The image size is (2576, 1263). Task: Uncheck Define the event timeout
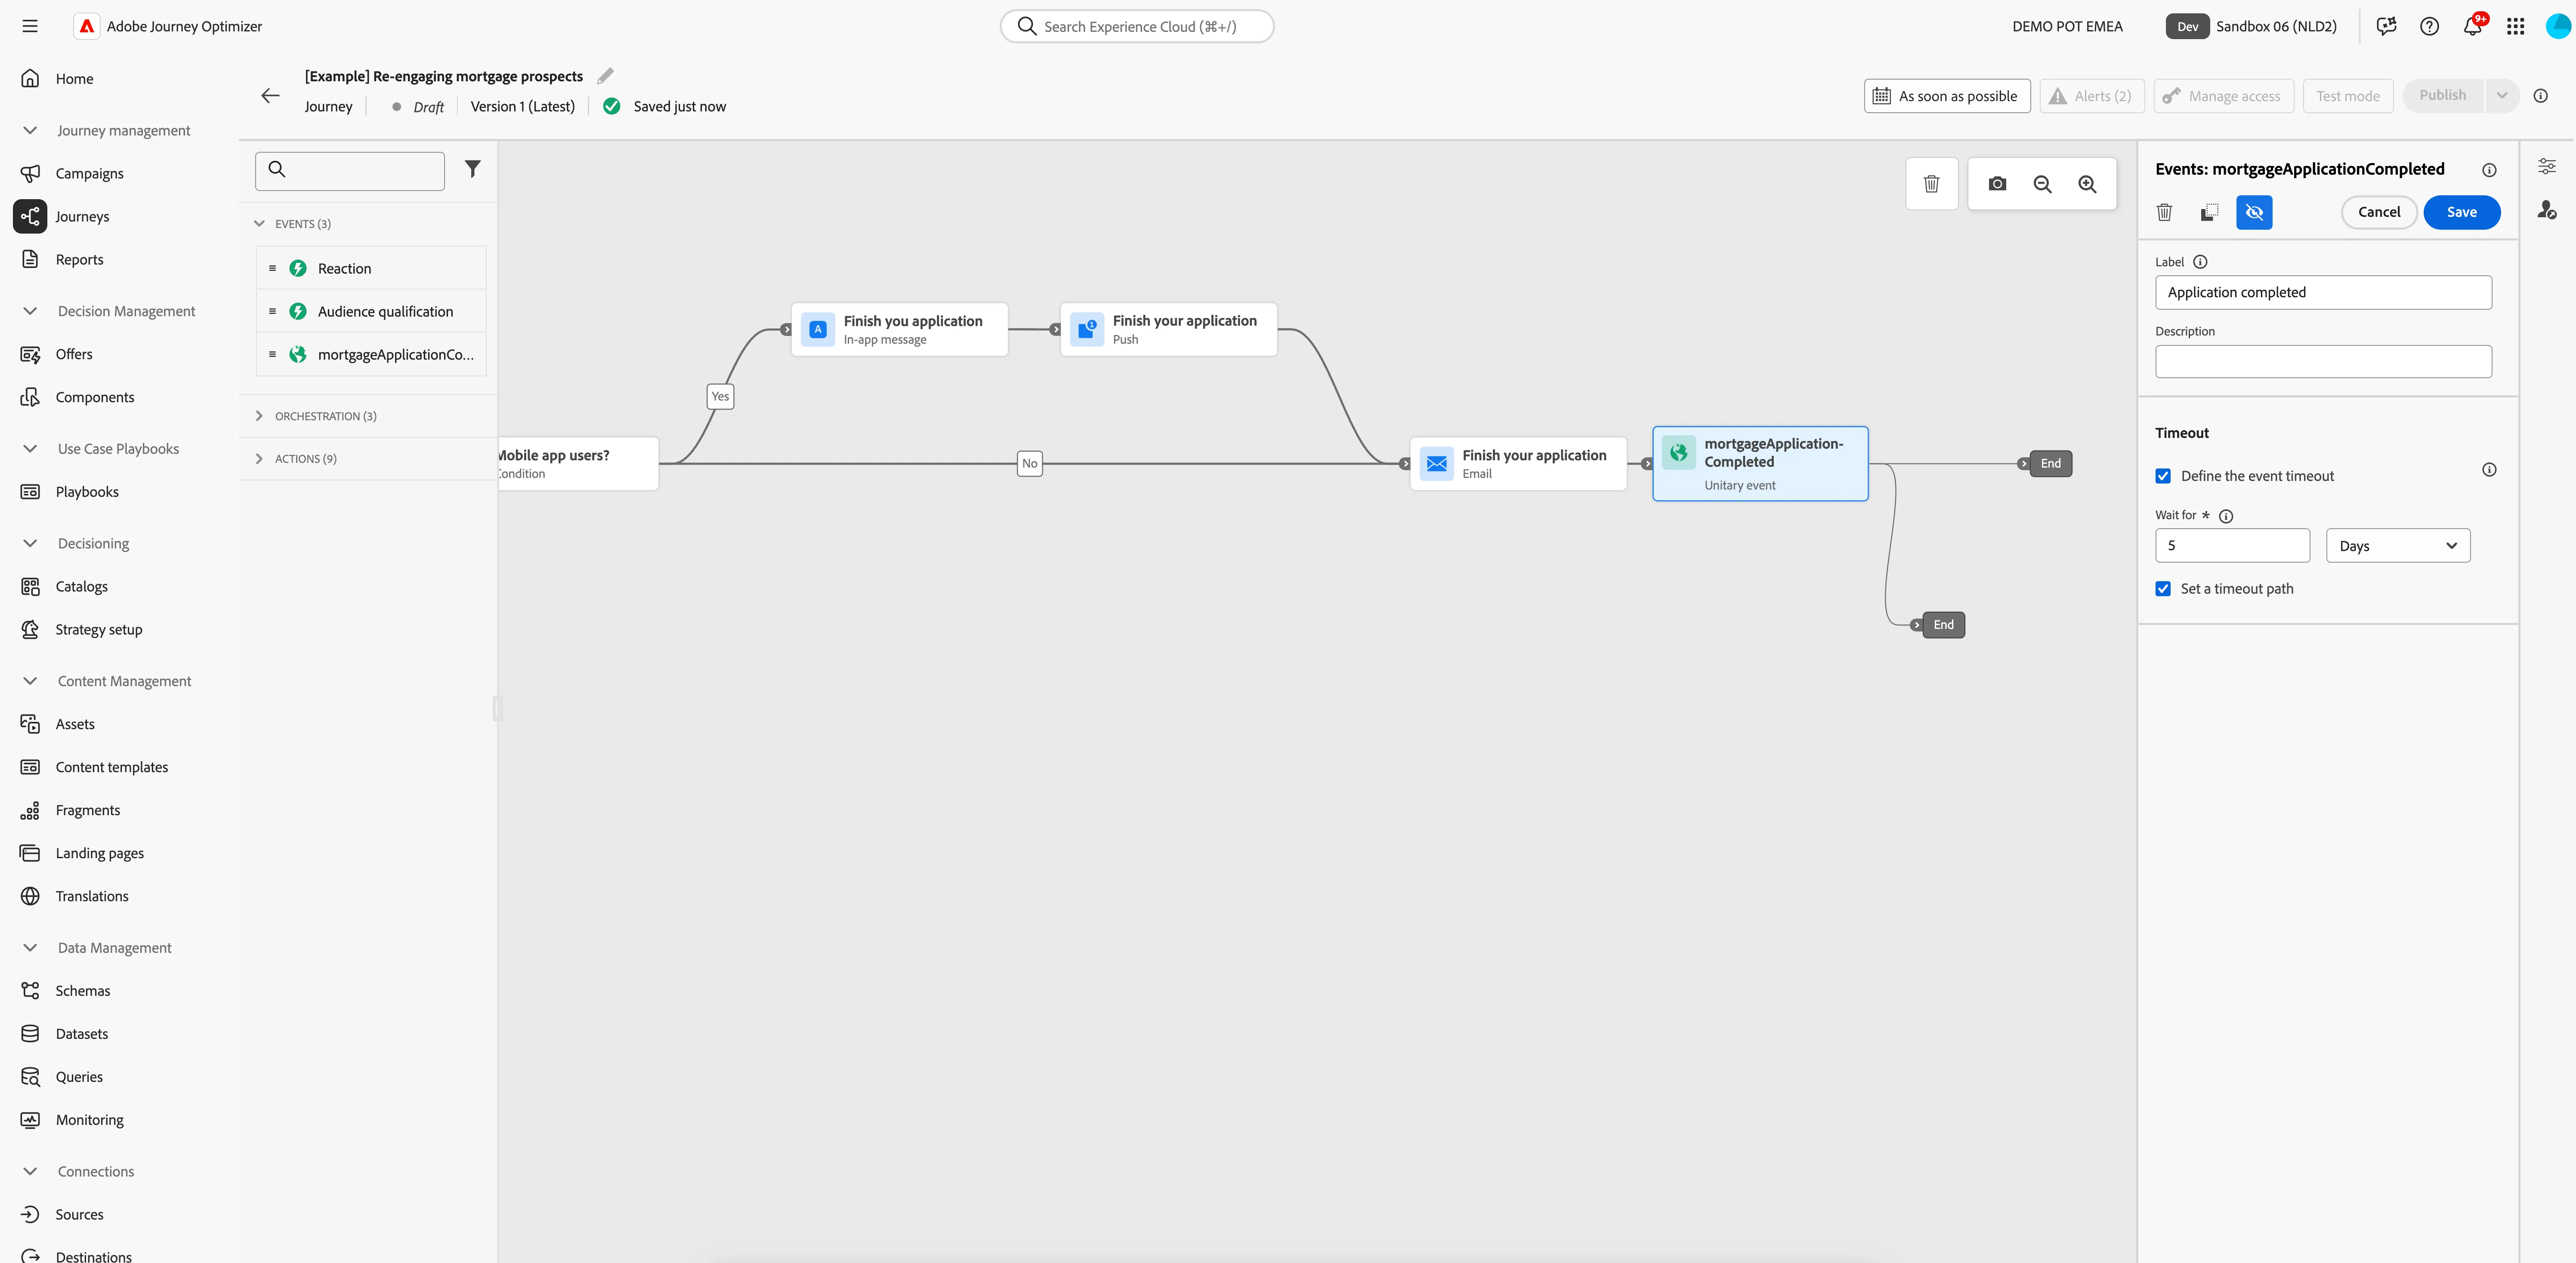[x=2163, y=476]
